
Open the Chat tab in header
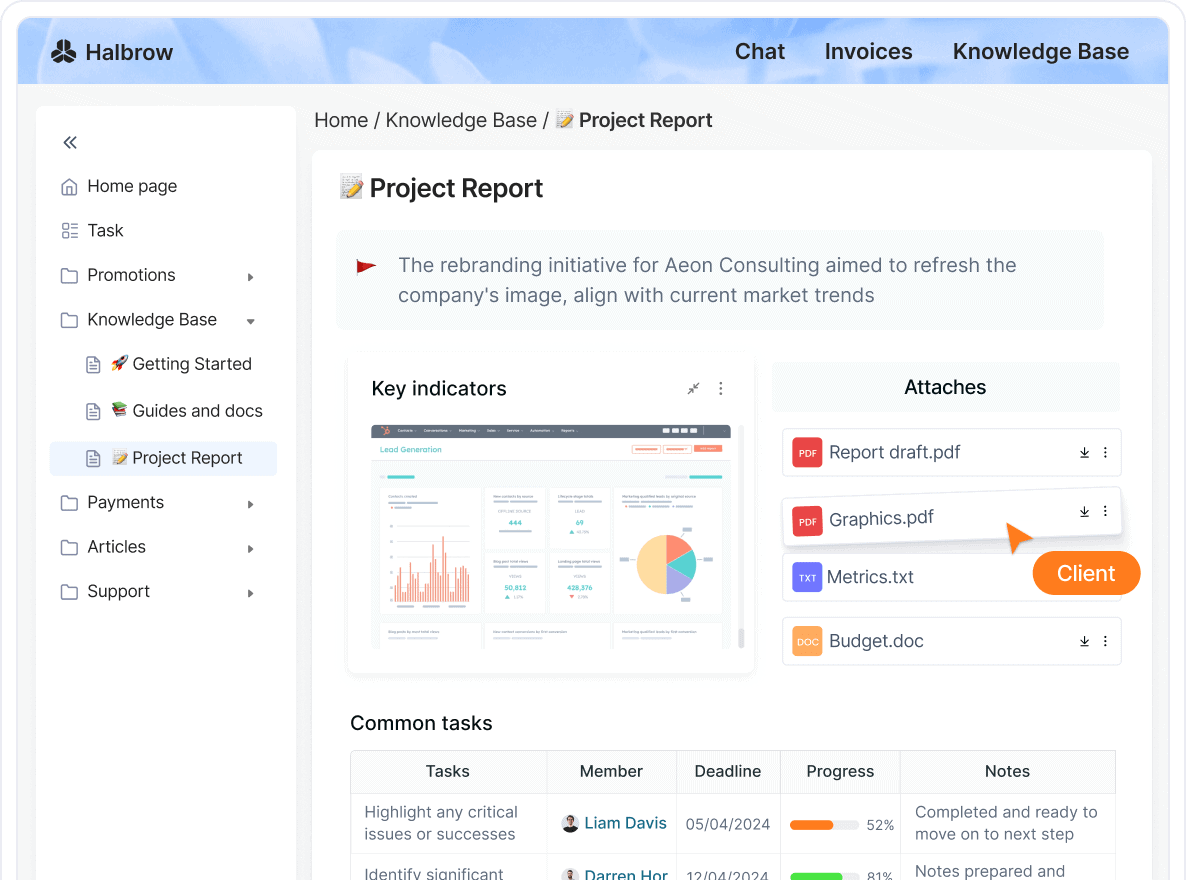(x=759, y=52)
